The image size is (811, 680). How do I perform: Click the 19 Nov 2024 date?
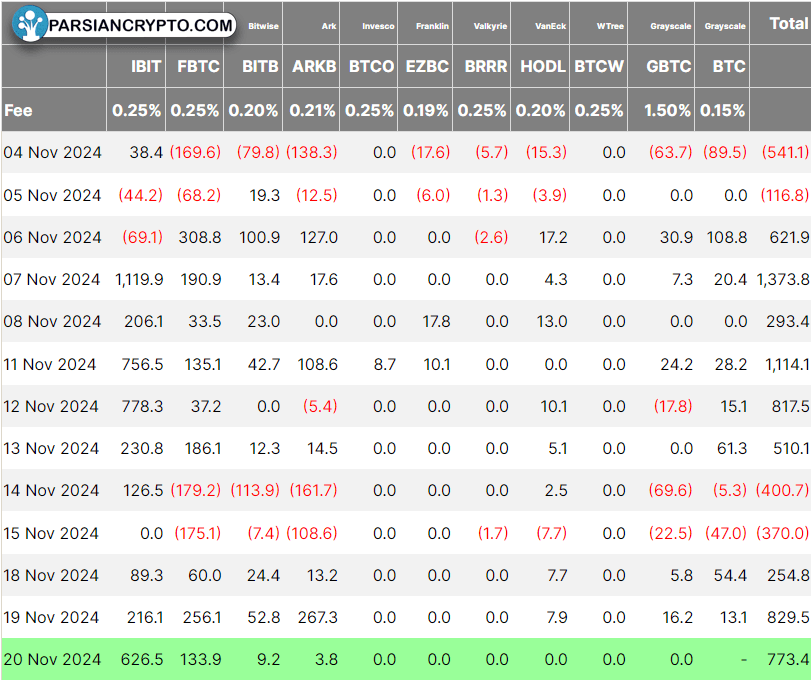(51, 617)
